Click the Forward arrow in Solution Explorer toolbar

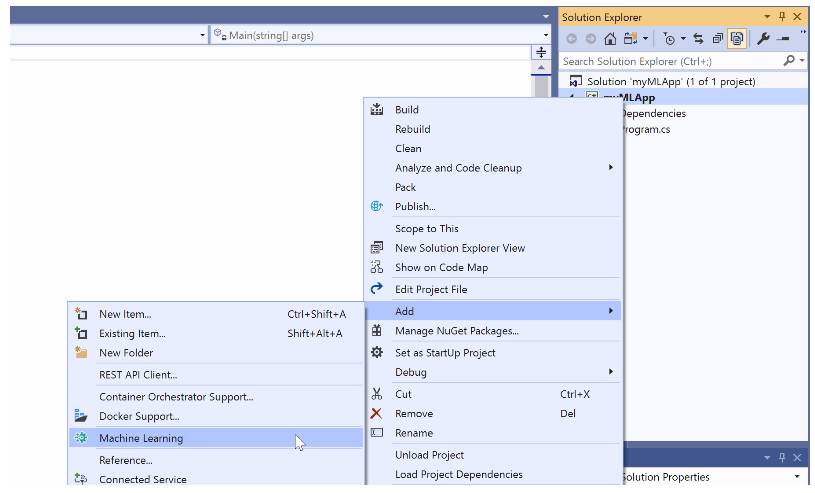[590, 38]
